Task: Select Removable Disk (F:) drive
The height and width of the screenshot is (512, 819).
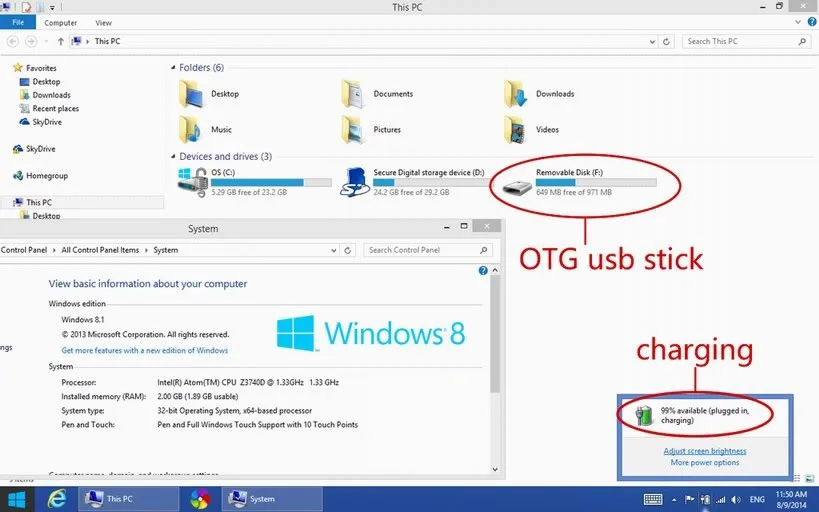Action: [x=579, y=182]
